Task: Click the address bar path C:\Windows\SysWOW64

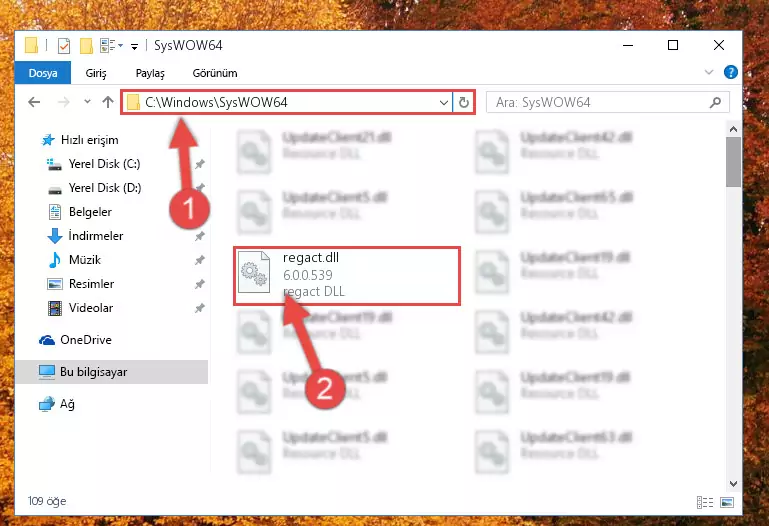Action: click(x=216, y=102)
